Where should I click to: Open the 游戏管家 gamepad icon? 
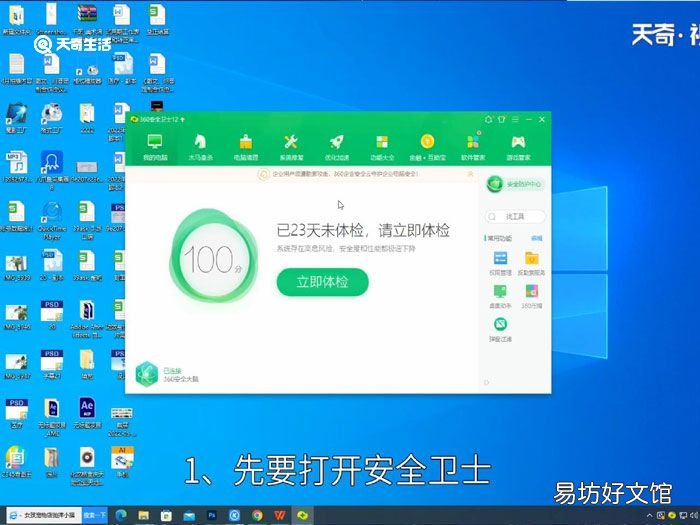pyautogui.click(x=518, y=142)
